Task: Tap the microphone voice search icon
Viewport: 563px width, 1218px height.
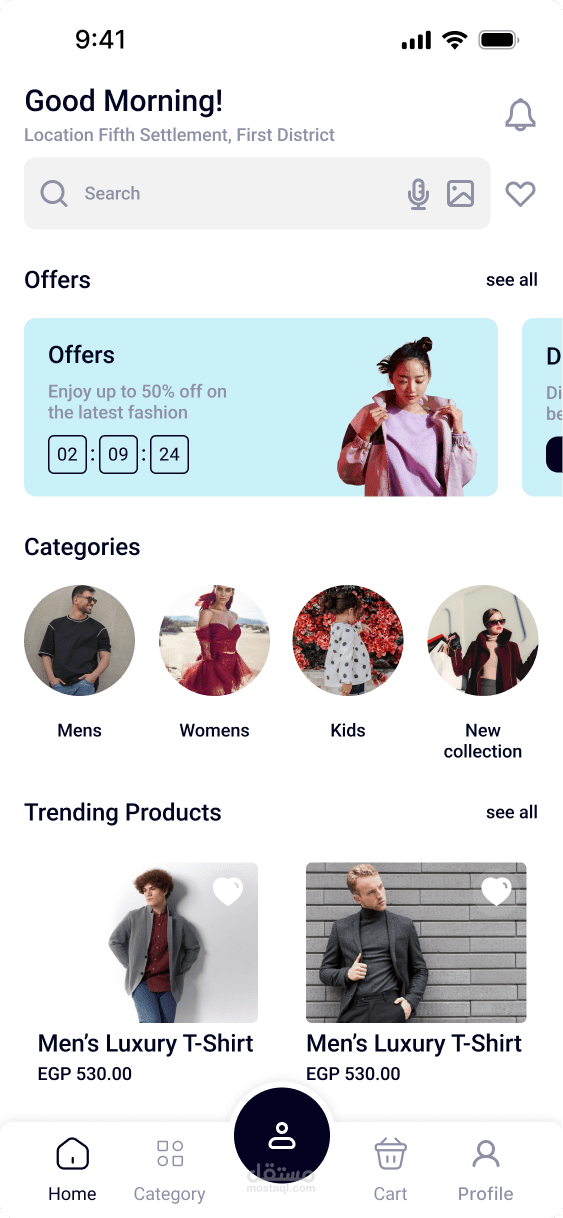Action: tap(418, 194)
